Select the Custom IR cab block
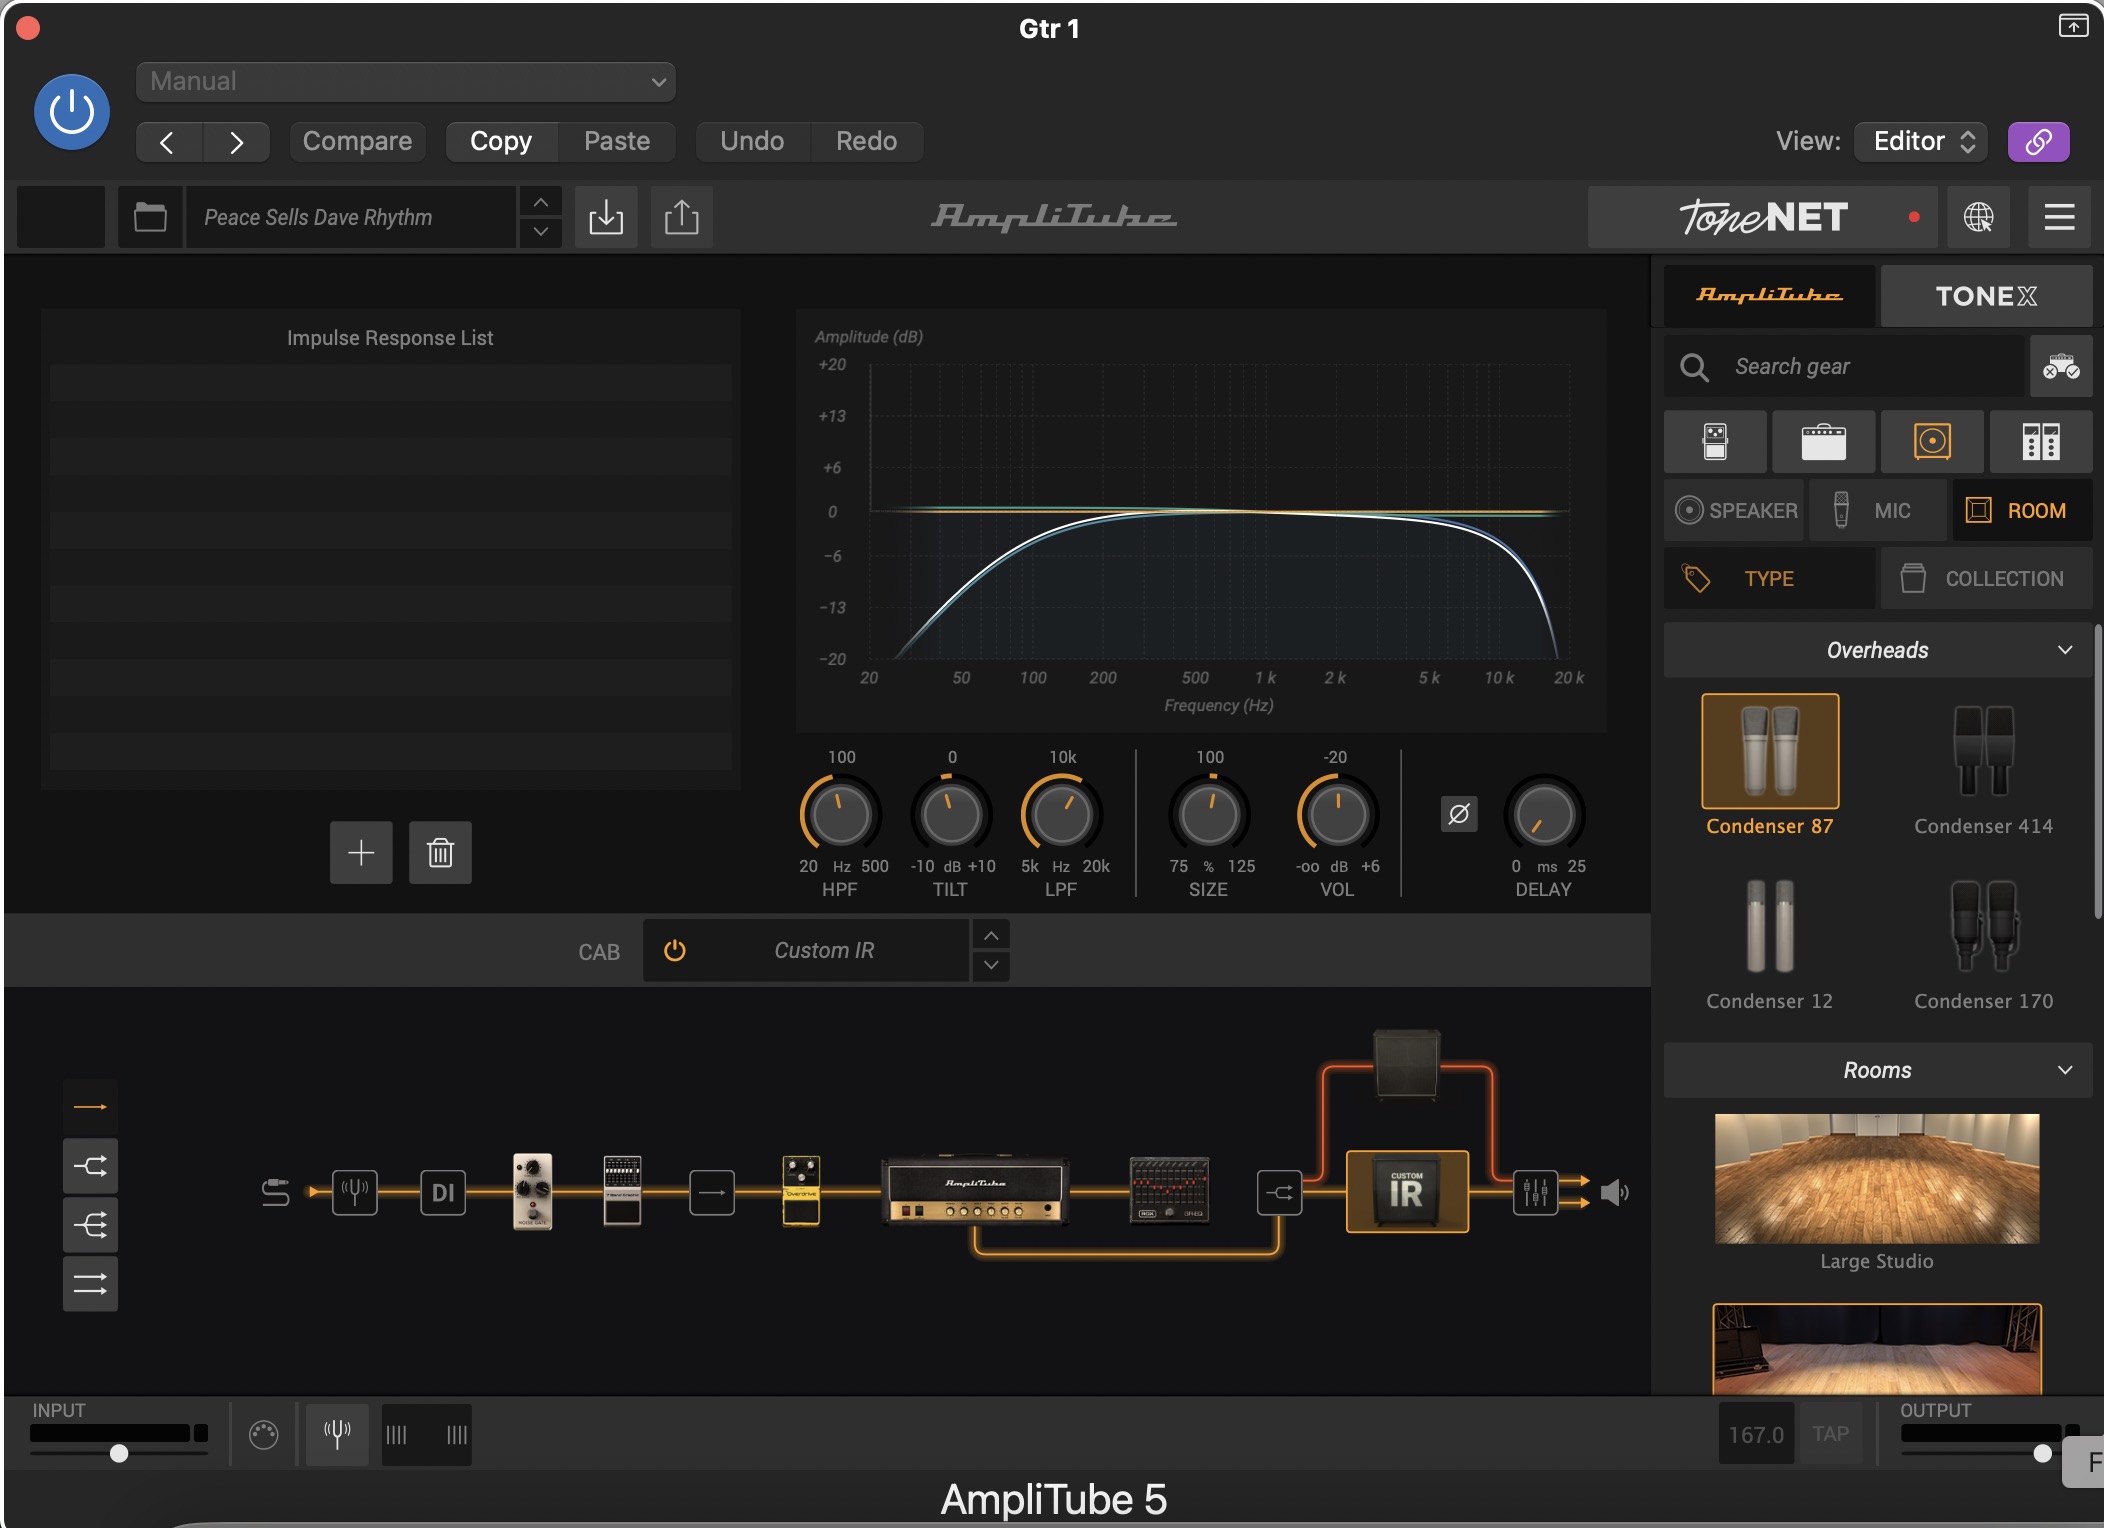The height and width of the screenshot is (1528, 2104). pyautogui.click(x=1407, y=1191)
